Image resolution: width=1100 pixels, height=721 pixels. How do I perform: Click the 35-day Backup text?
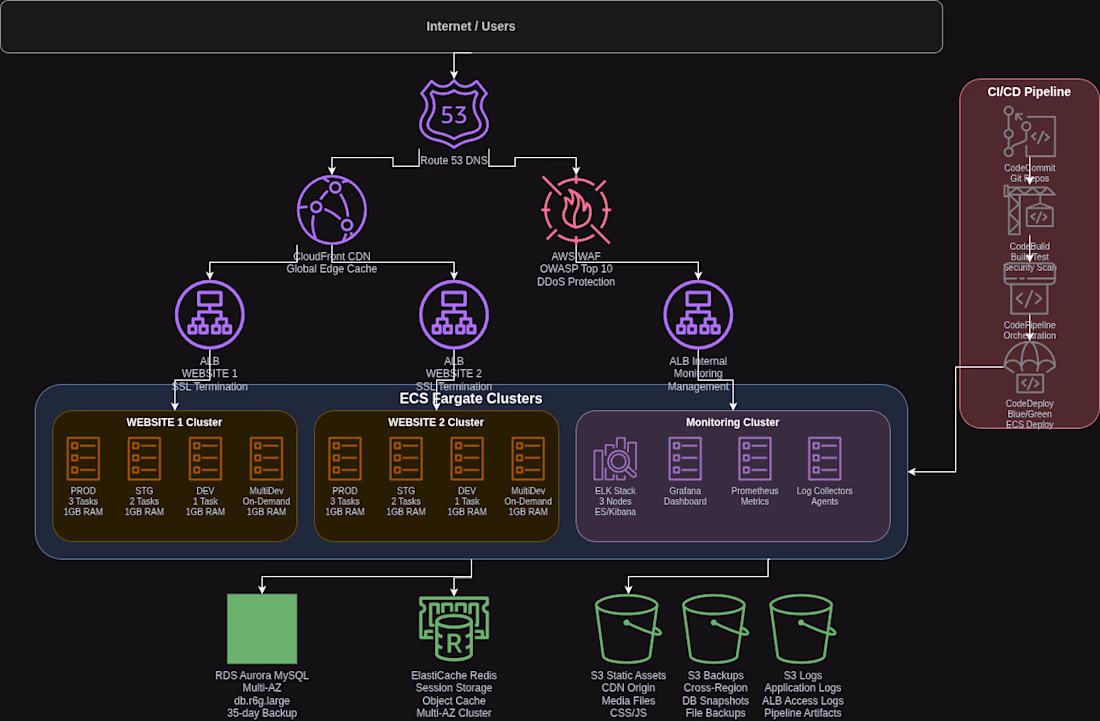pyautogui.click(x=262, y=713)
